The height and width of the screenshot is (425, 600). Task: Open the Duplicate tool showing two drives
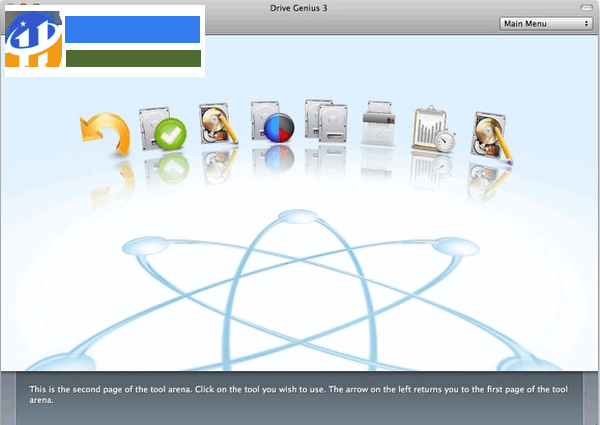pos(326,121)
